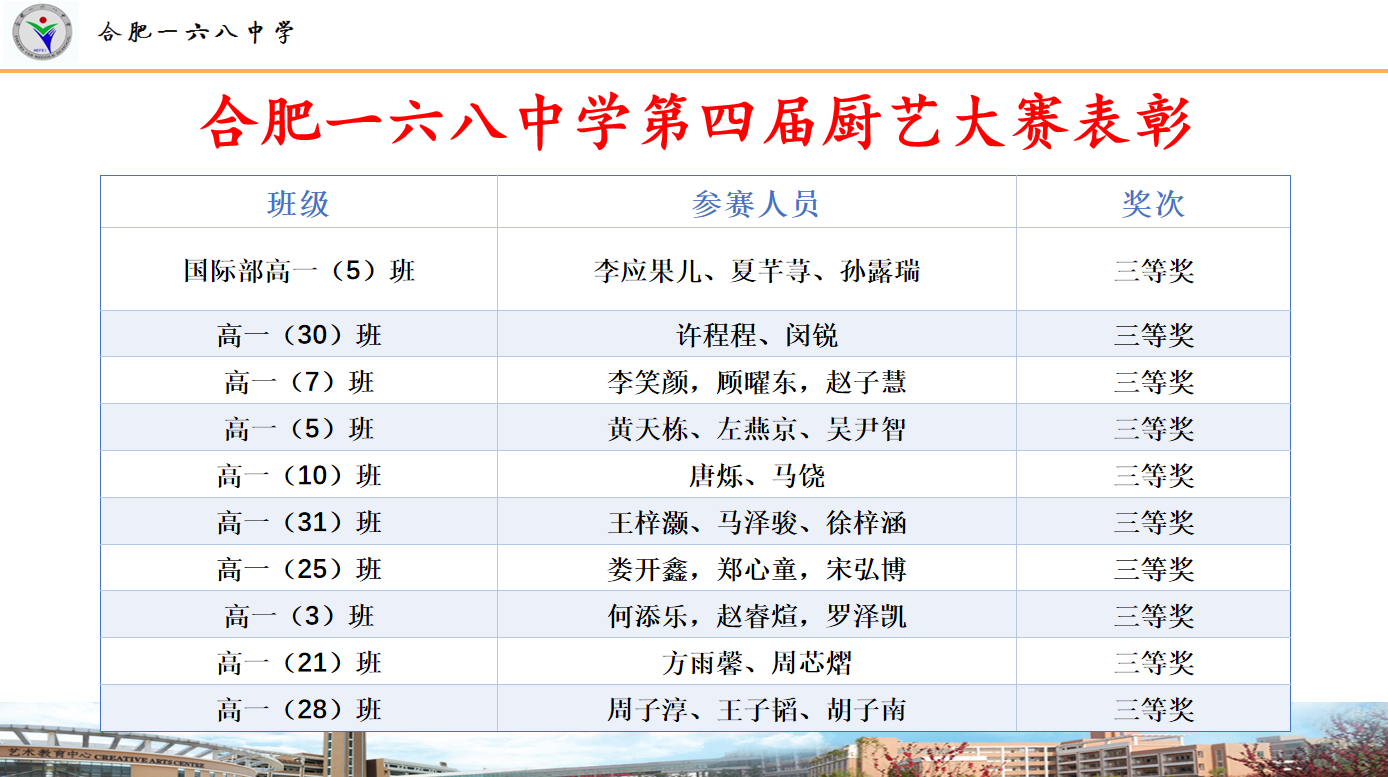Select the 高一（30）班 class cell

pyautogui.click(x=298, y=335)
